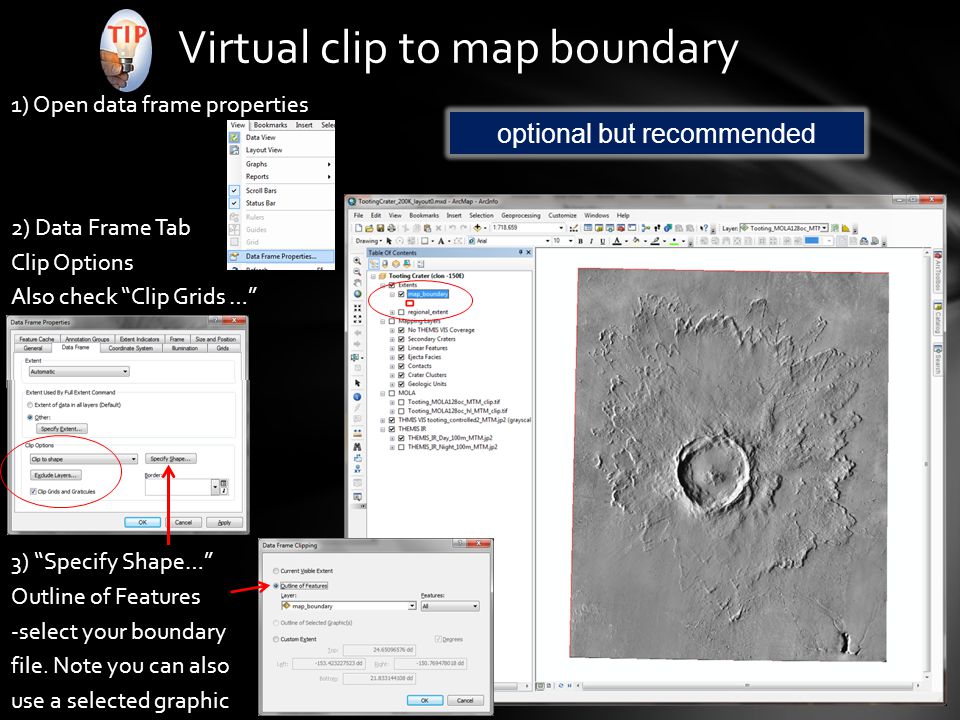This screenshot has width=960, height=720.
Task: Click the Select Elements pointer in Drawing toolbar
Action: click(x=389, y=241)
